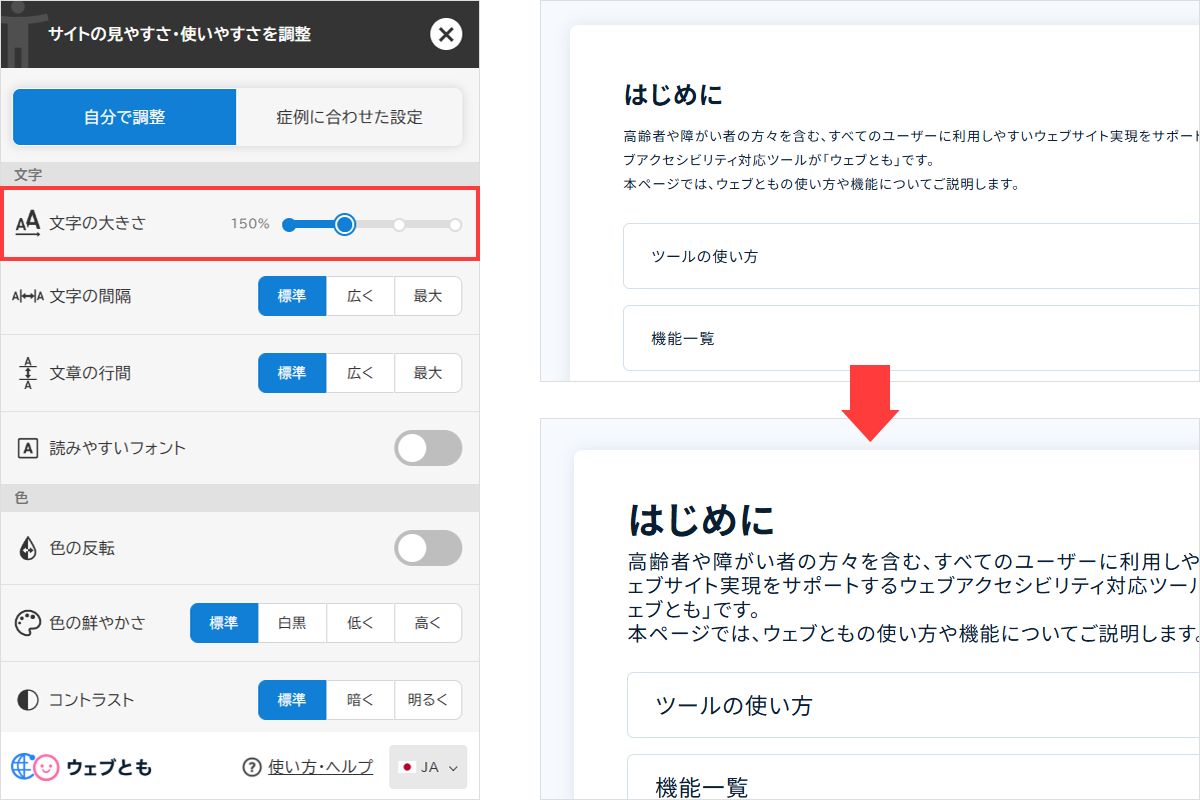Image resolution: width=1200 pixels, height=800 pixels.
Task: Open the JA language dropdown
Action: click(428, 767)
